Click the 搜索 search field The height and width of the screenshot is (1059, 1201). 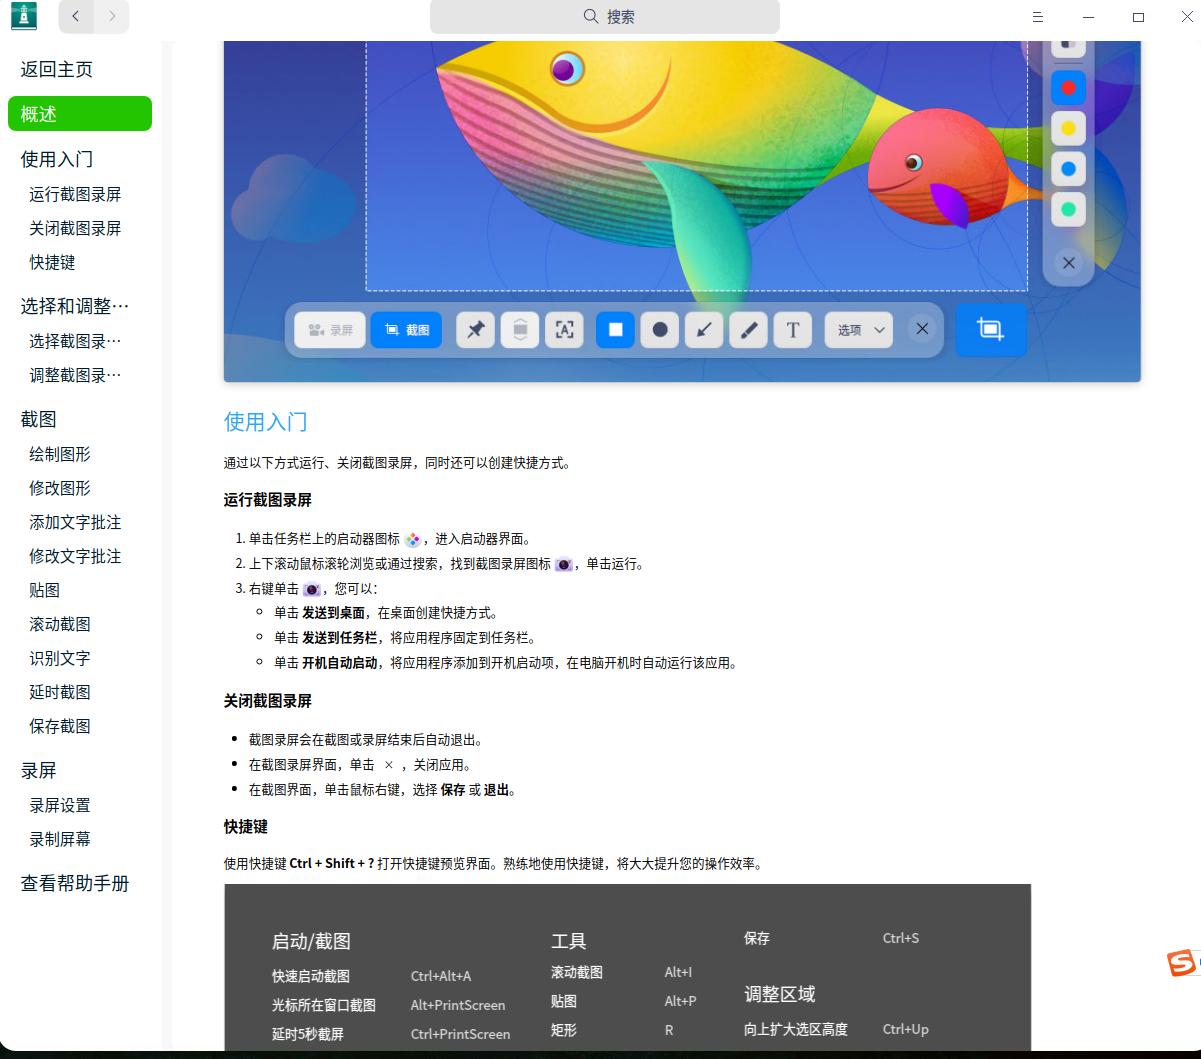(604, 17)
